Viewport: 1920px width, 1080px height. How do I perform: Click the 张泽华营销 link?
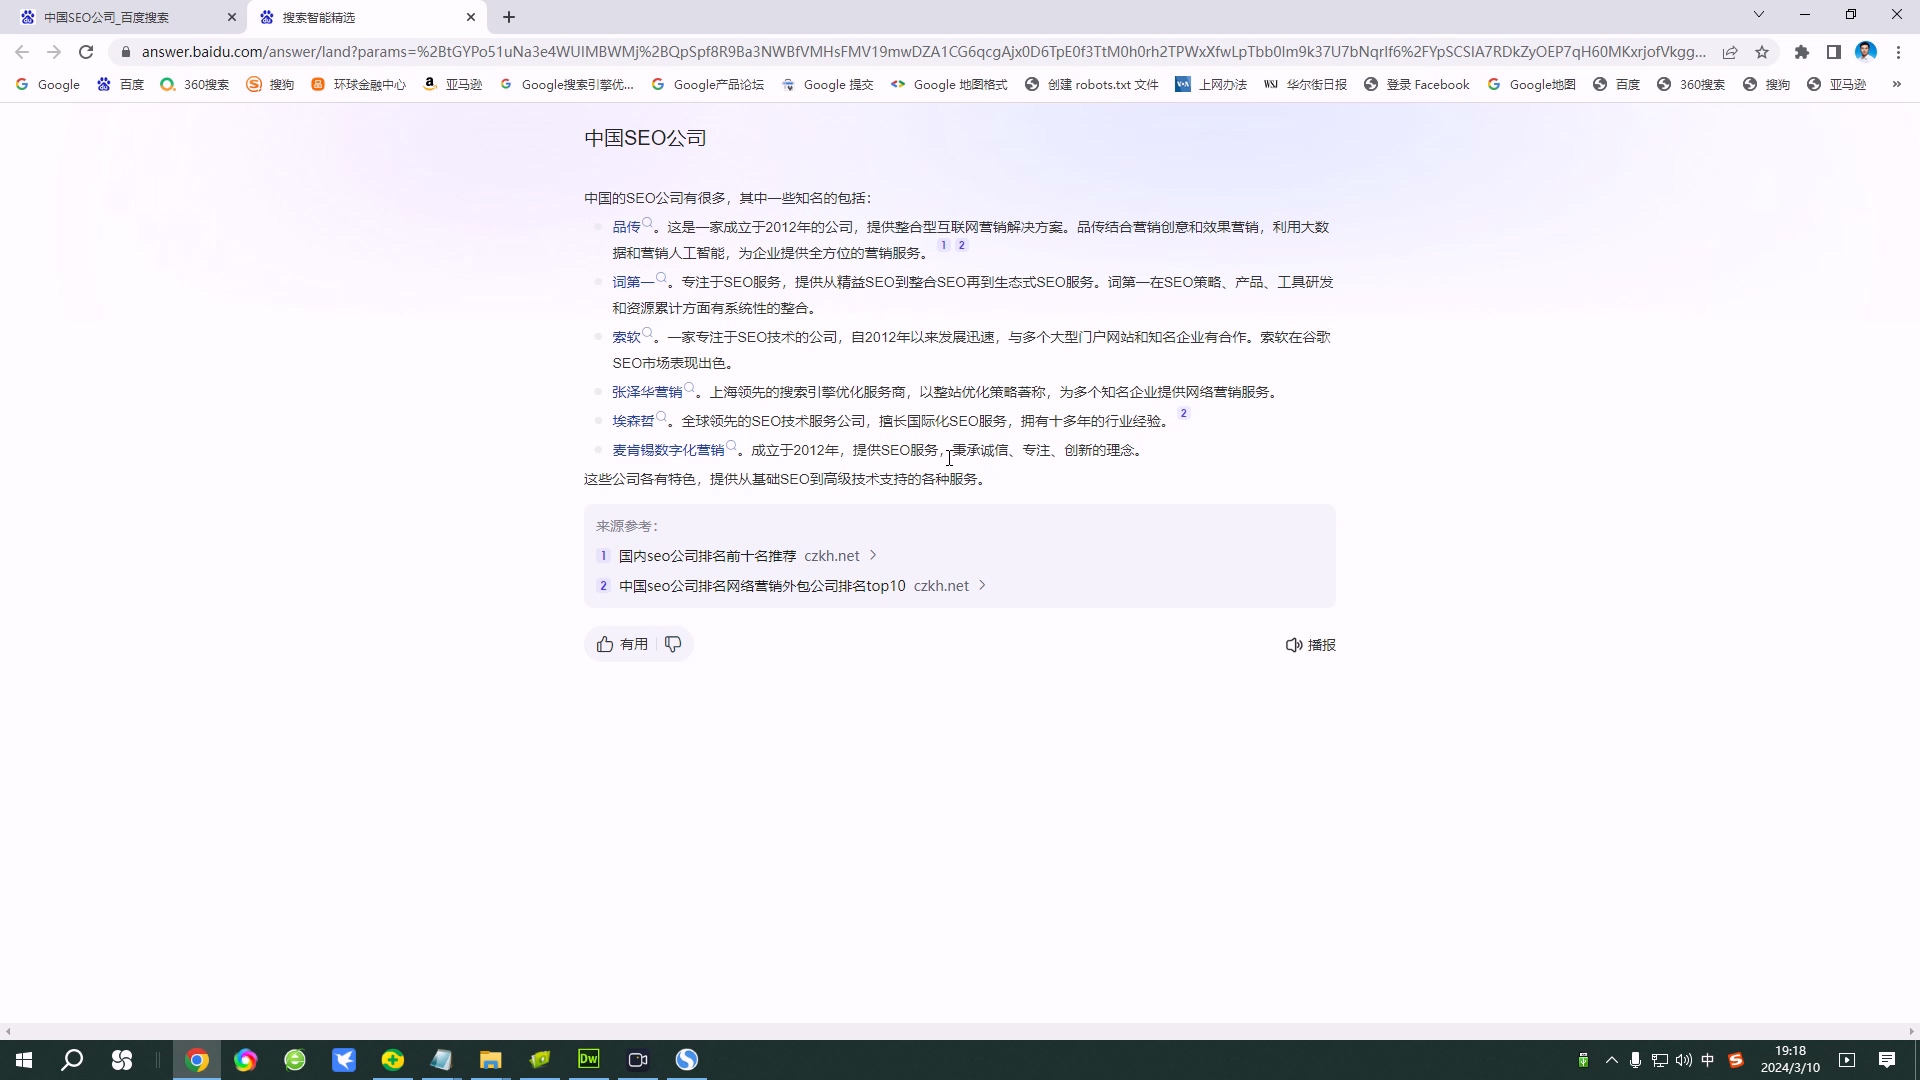pyautogui.click(x=647, y=392)
